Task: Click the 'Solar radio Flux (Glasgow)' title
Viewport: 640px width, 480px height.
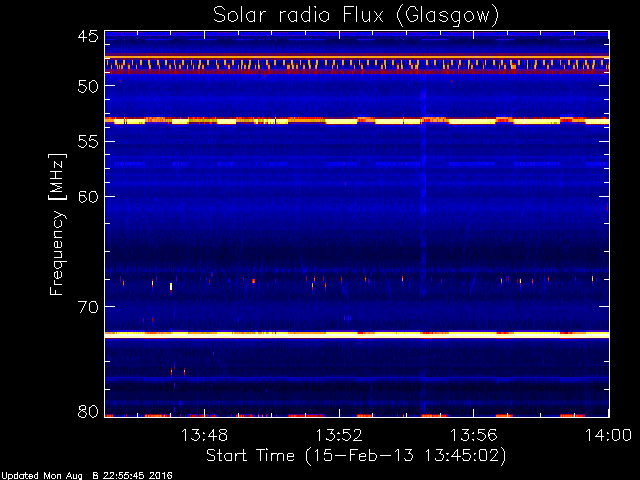Action: pyautogui.click(x=356, y=16)
